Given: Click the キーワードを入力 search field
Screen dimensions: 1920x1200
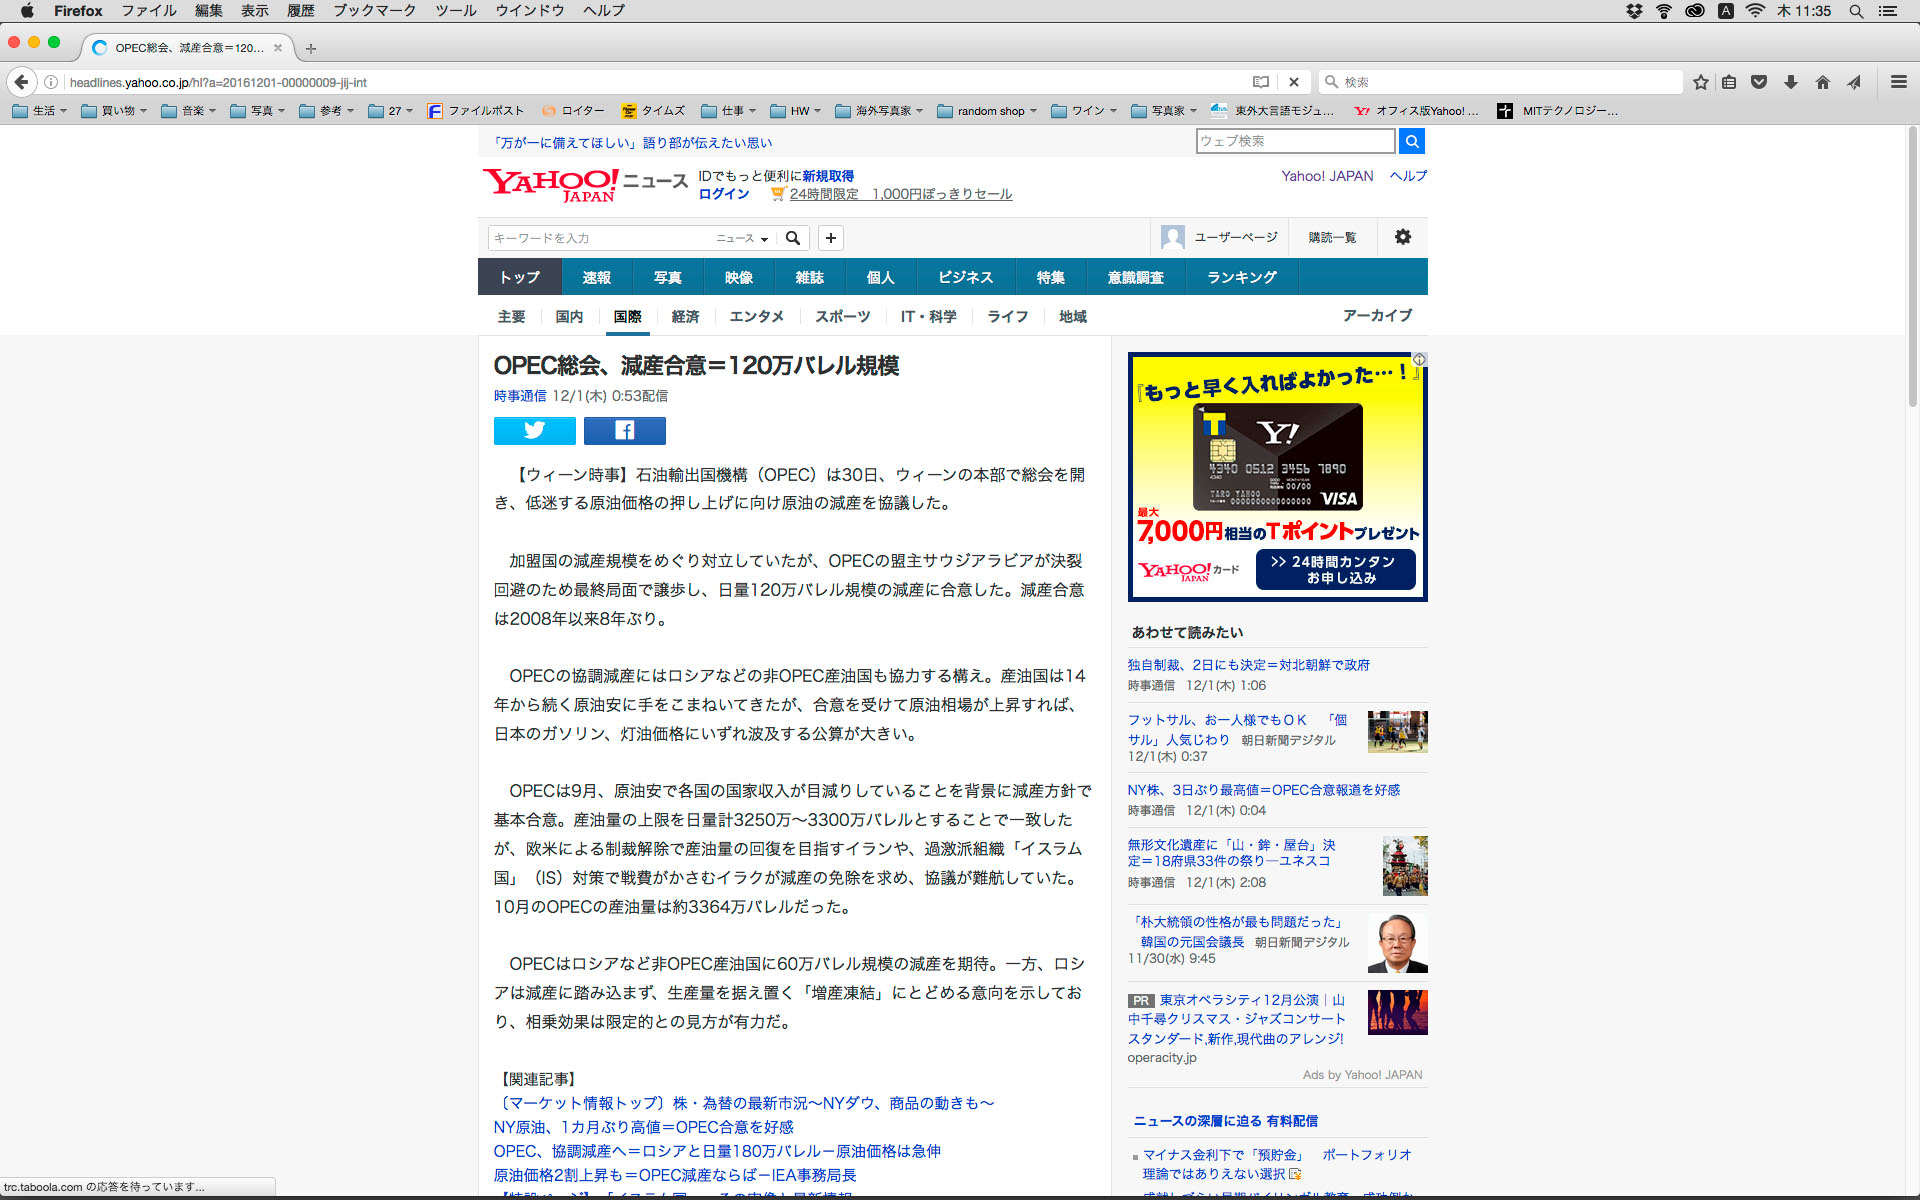Looking at the screenshot, I should tap(600, 238).
